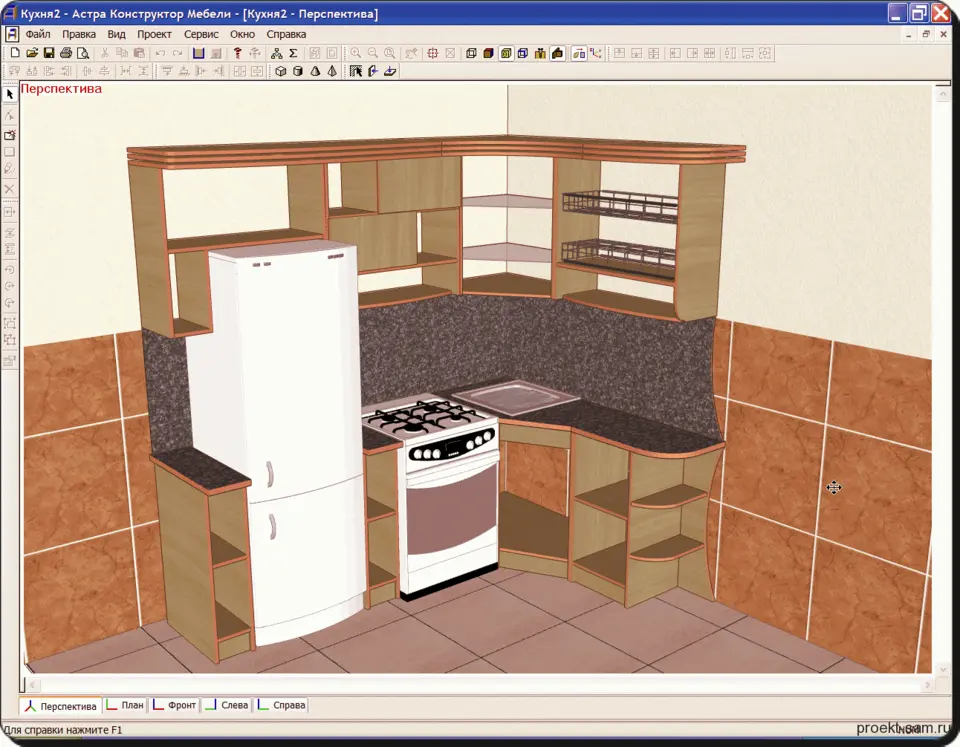Open the Окно menu
The image size is (960, 747).
(x=242, y=34)
